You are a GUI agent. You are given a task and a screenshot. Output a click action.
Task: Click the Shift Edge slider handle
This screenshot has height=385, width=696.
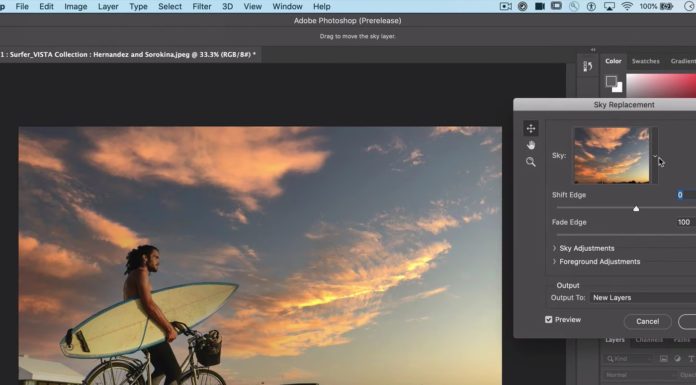tap(636, 208)
